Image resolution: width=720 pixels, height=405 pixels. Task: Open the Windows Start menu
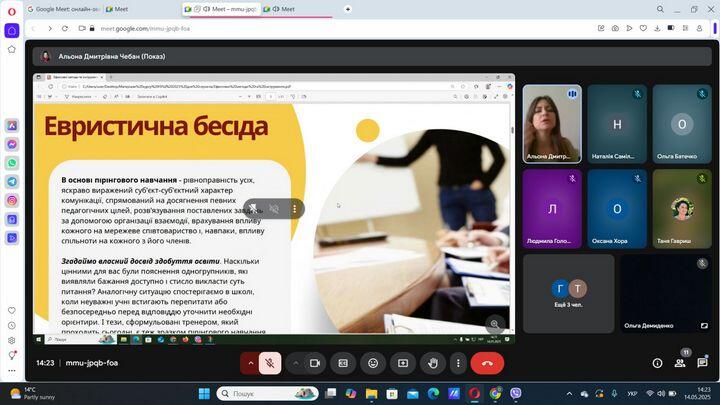click(x=204, y=394)
